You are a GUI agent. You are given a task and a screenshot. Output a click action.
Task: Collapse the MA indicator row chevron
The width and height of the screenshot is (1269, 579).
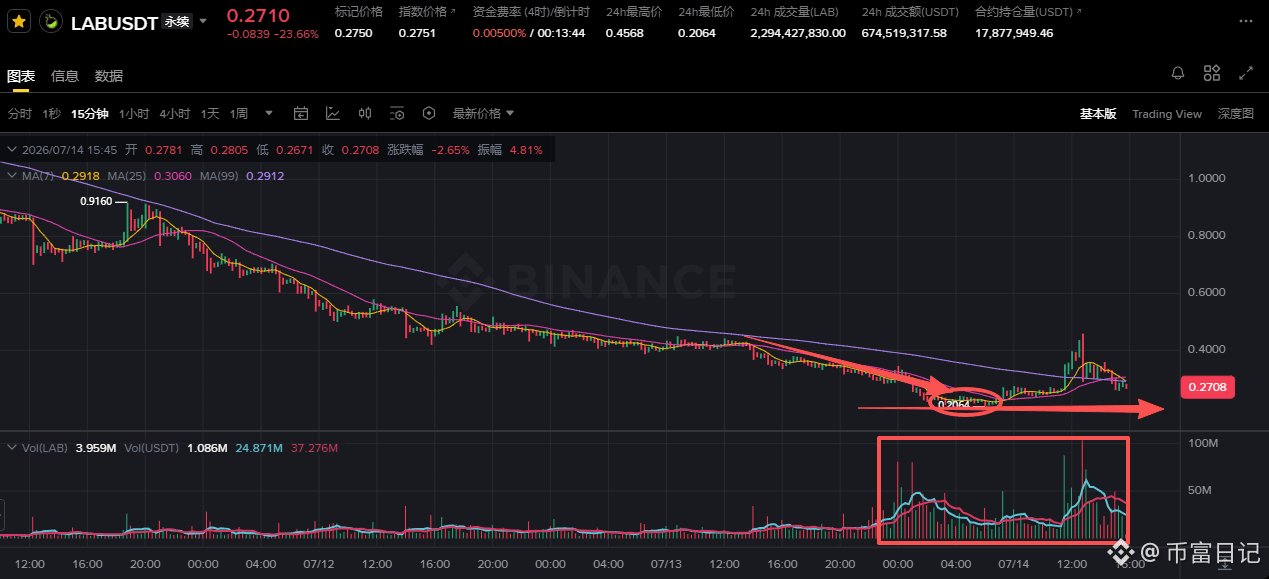pos(12,176)
